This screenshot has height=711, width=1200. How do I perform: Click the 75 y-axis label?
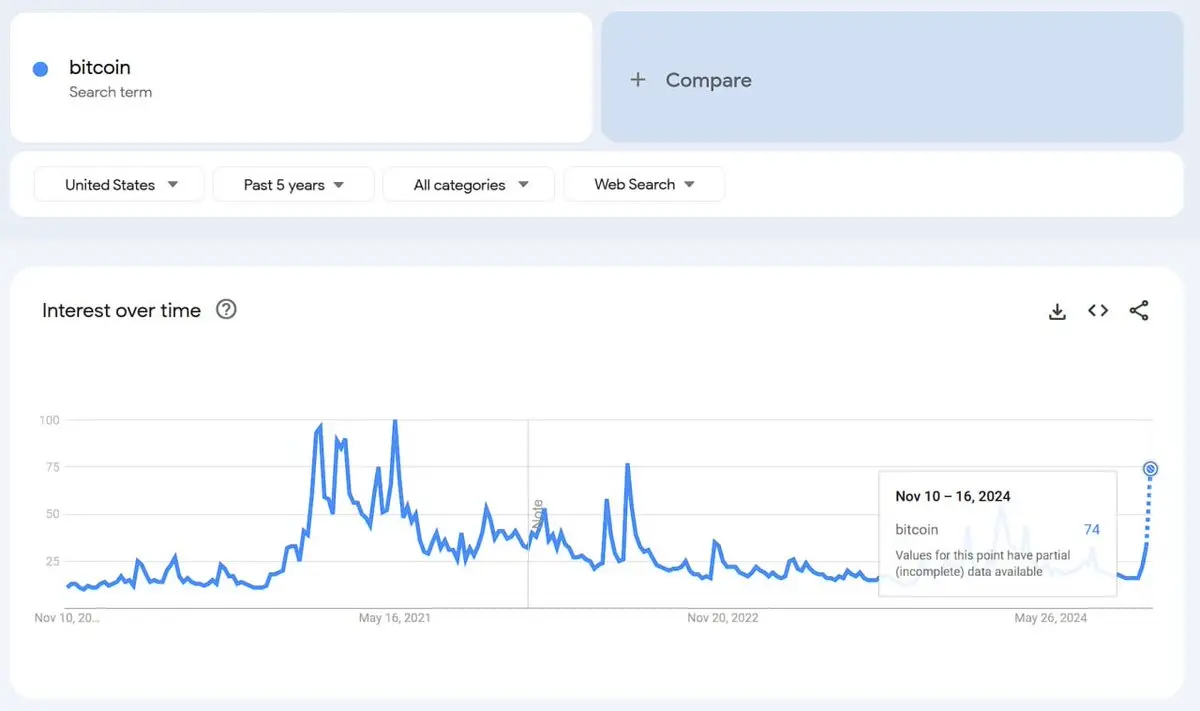[x=53, y=467]
